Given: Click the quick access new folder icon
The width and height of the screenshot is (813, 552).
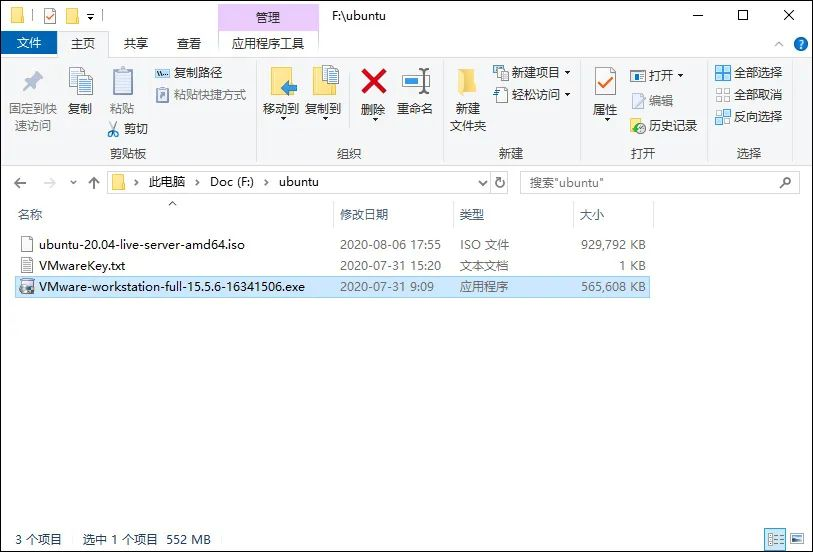Looking at the screenshot, I should (x=72, y=16).
